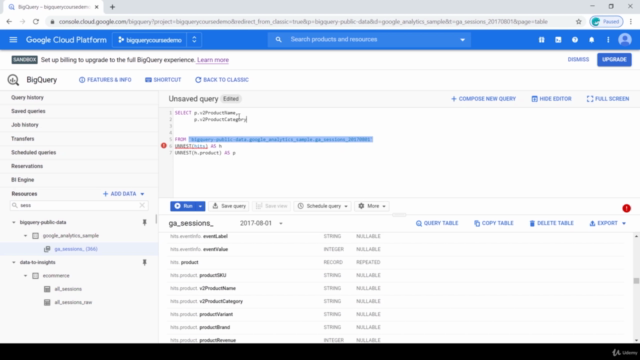The width and height of the screenshot is (640, 360).
Task: Open Reservations
Action: 27,166
